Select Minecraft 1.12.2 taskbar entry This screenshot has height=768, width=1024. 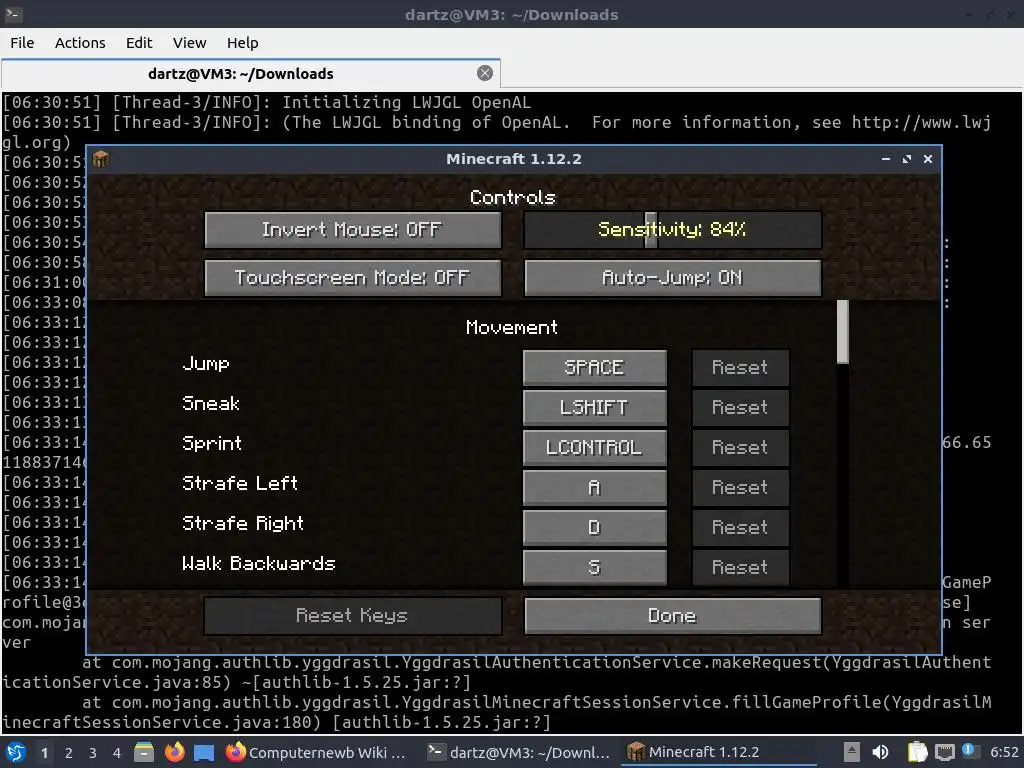click(718, 752)
